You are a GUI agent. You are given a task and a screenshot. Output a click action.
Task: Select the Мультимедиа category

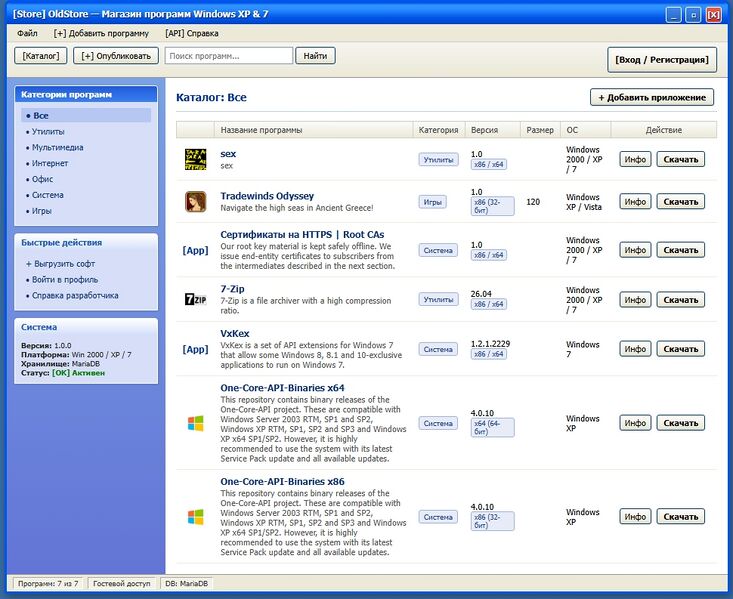coord(57,147)
